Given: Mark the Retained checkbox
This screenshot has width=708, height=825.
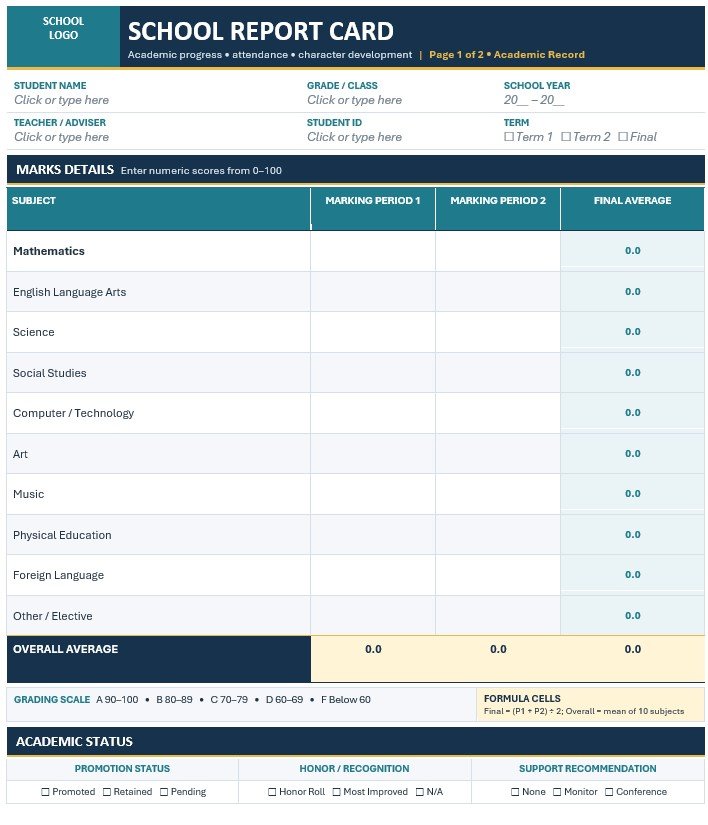Looking at the screenshot, I should point(107,792).
